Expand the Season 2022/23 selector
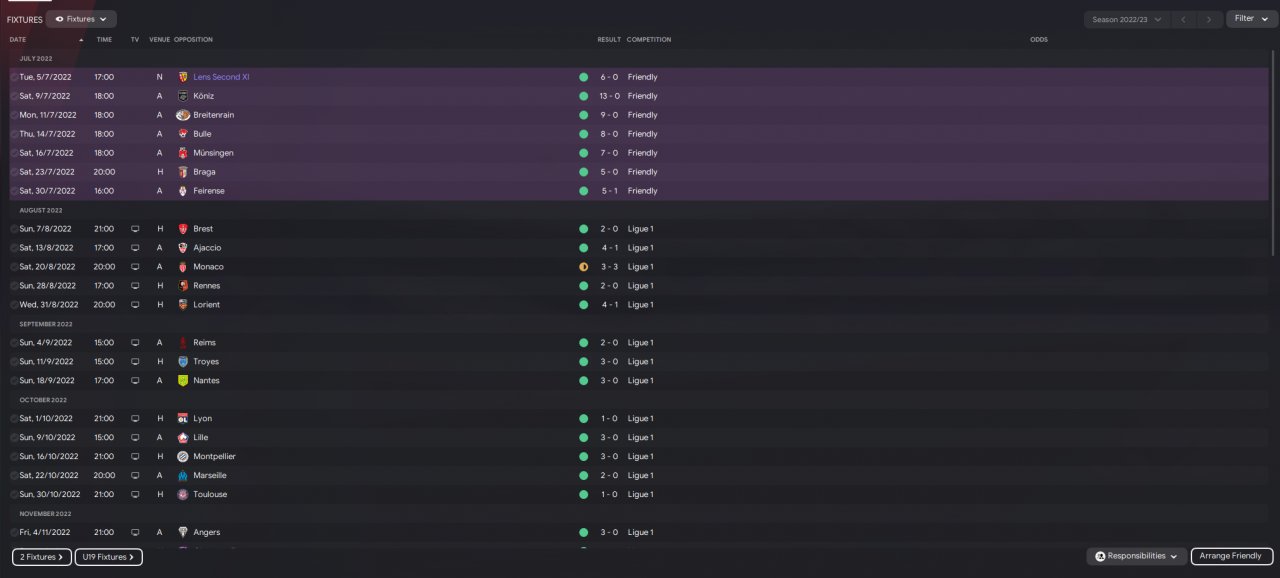Viewport: 1280px width, 578px height. [1126, 19]
